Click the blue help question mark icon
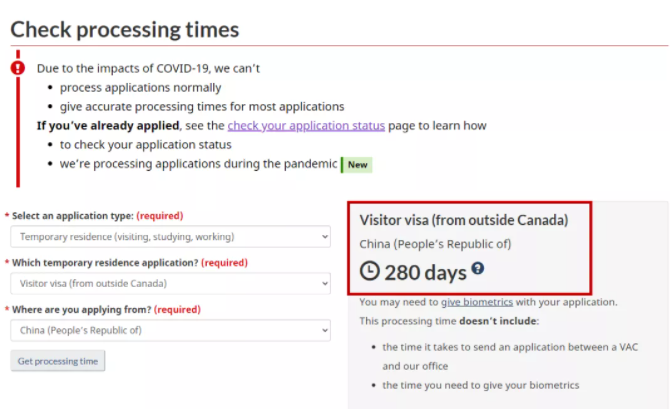Image resolution: width=670 pixels, height=409 pixels. pos(478,268)
